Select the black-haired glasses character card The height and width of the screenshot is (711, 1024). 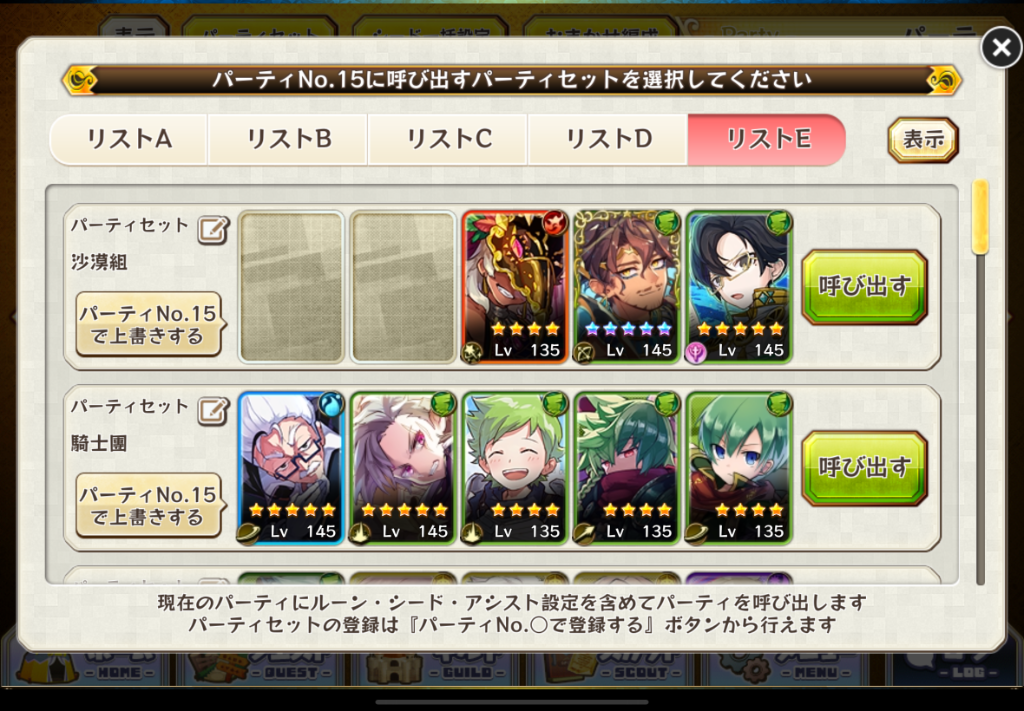pos(739,287)
